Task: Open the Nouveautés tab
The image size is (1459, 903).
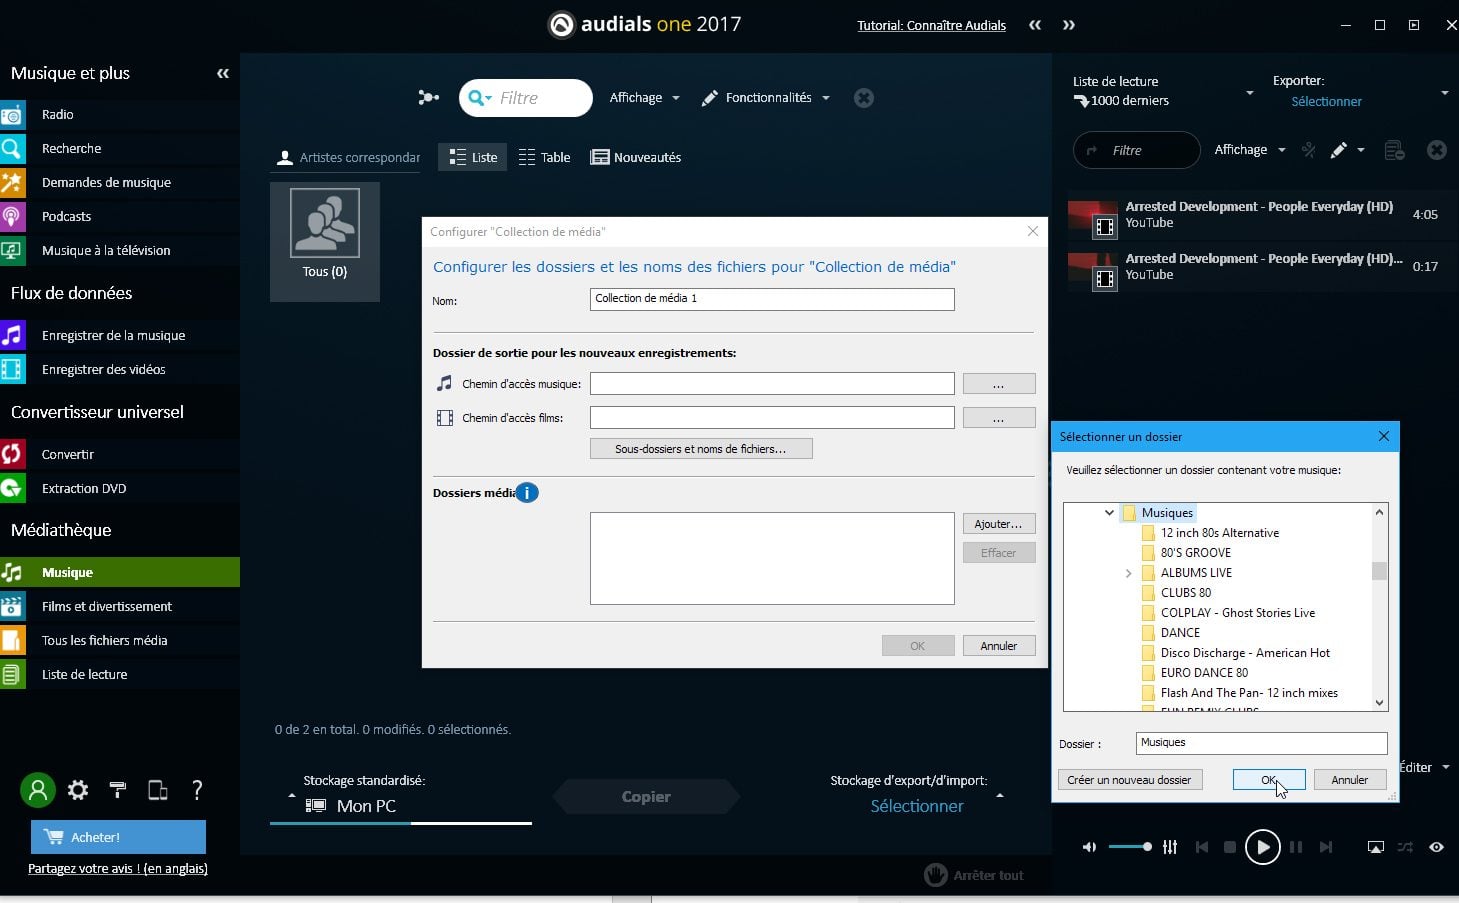Action: coord(635,157)
